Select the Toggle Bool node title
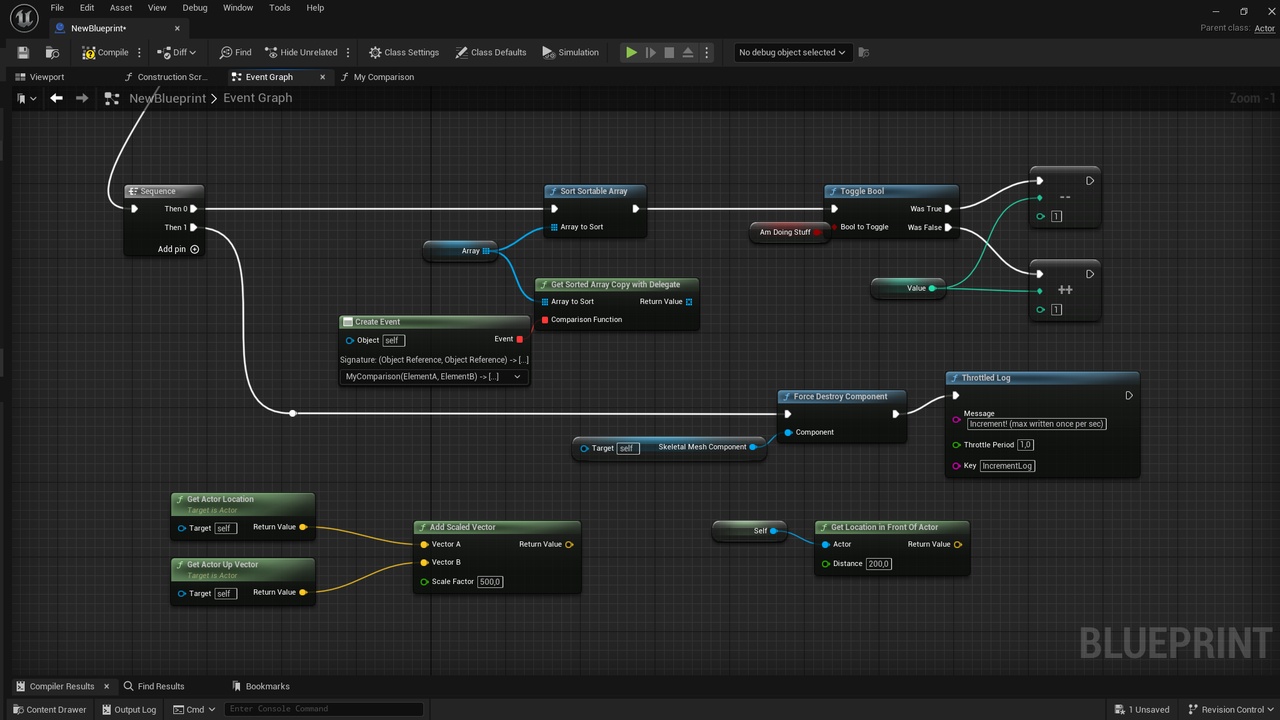This screenshot has width=1280, height=720. (862, 191)
